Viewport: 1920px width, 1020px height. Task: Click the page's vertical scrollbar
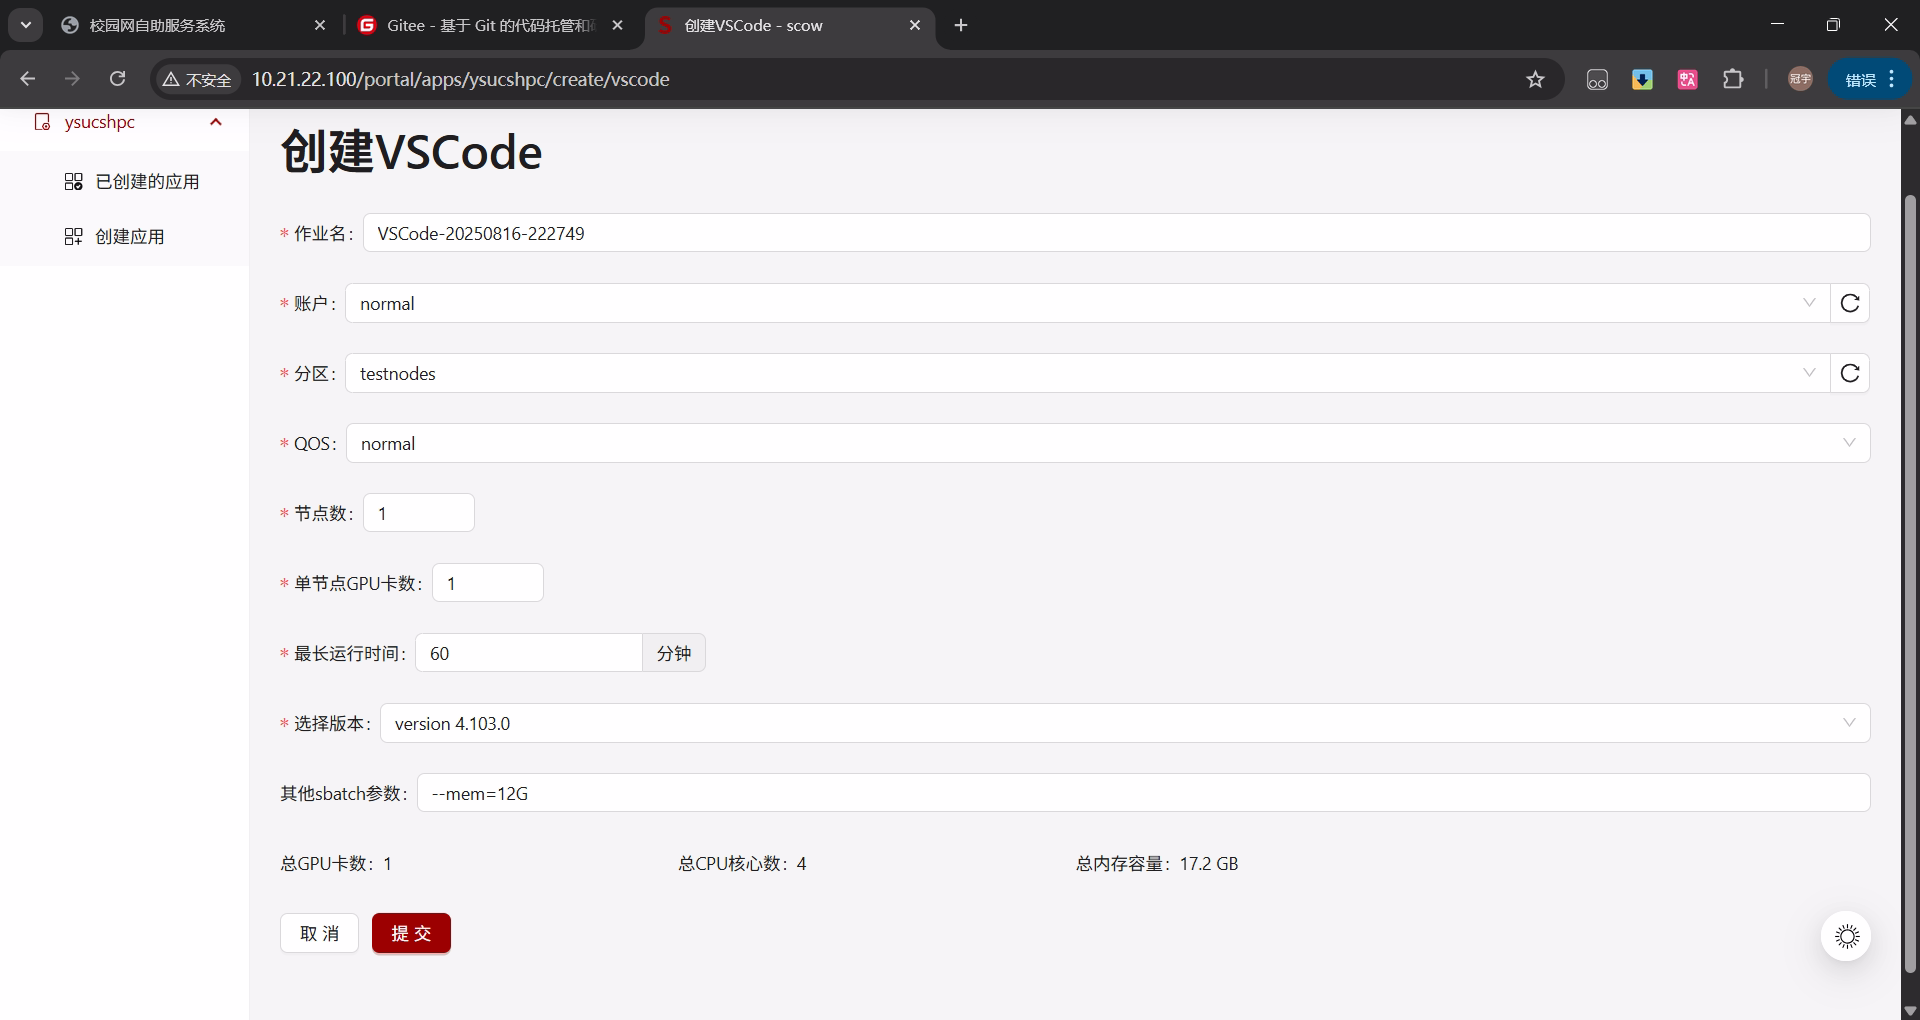[x=1909, y=580]
